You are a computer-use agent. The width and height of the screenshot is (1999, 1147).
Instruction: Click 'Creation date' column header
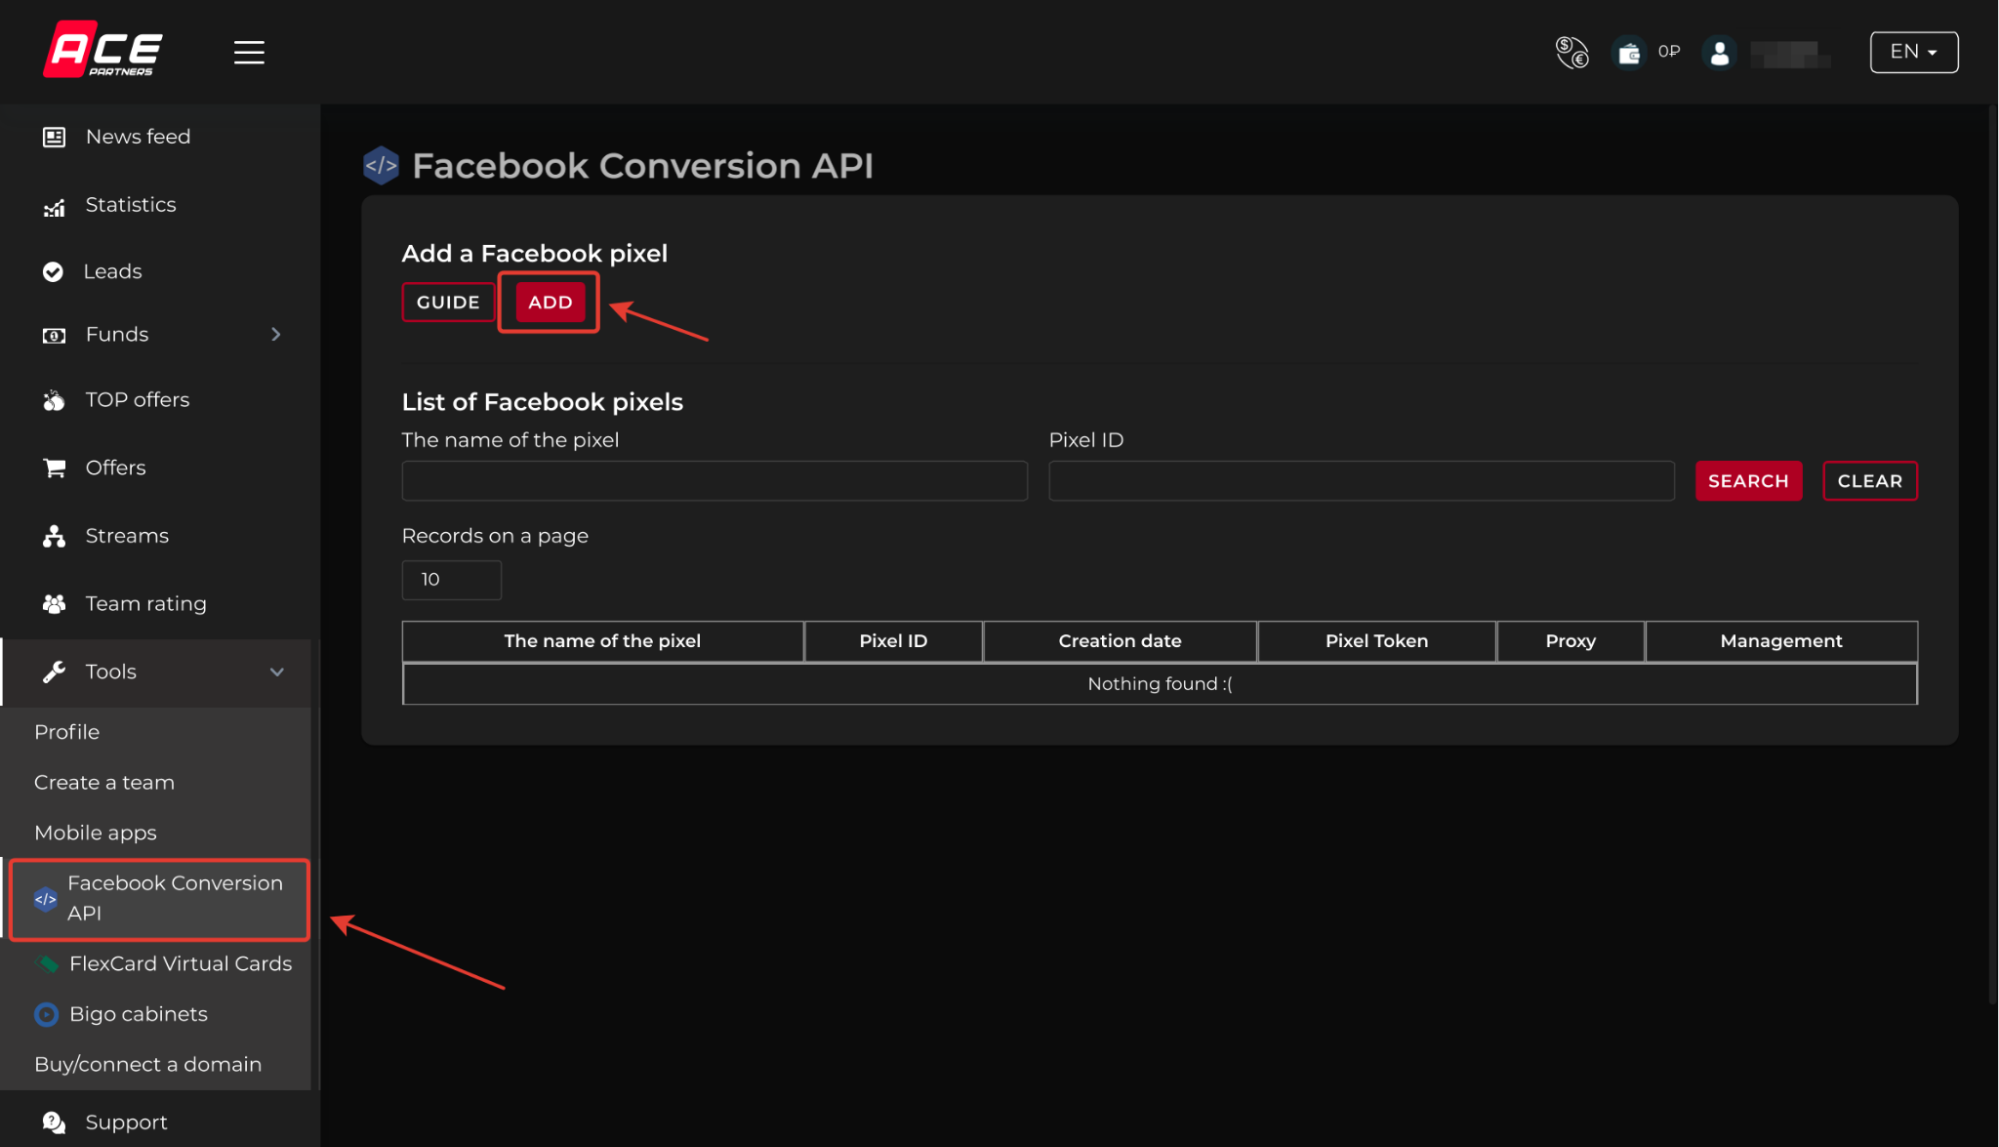coord(1120,641)
